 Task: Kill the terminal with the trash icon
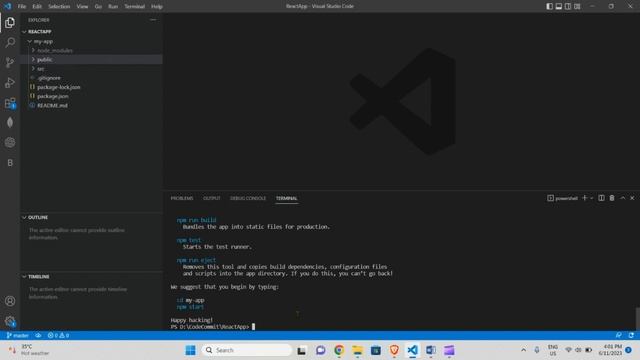pos(612,198)
